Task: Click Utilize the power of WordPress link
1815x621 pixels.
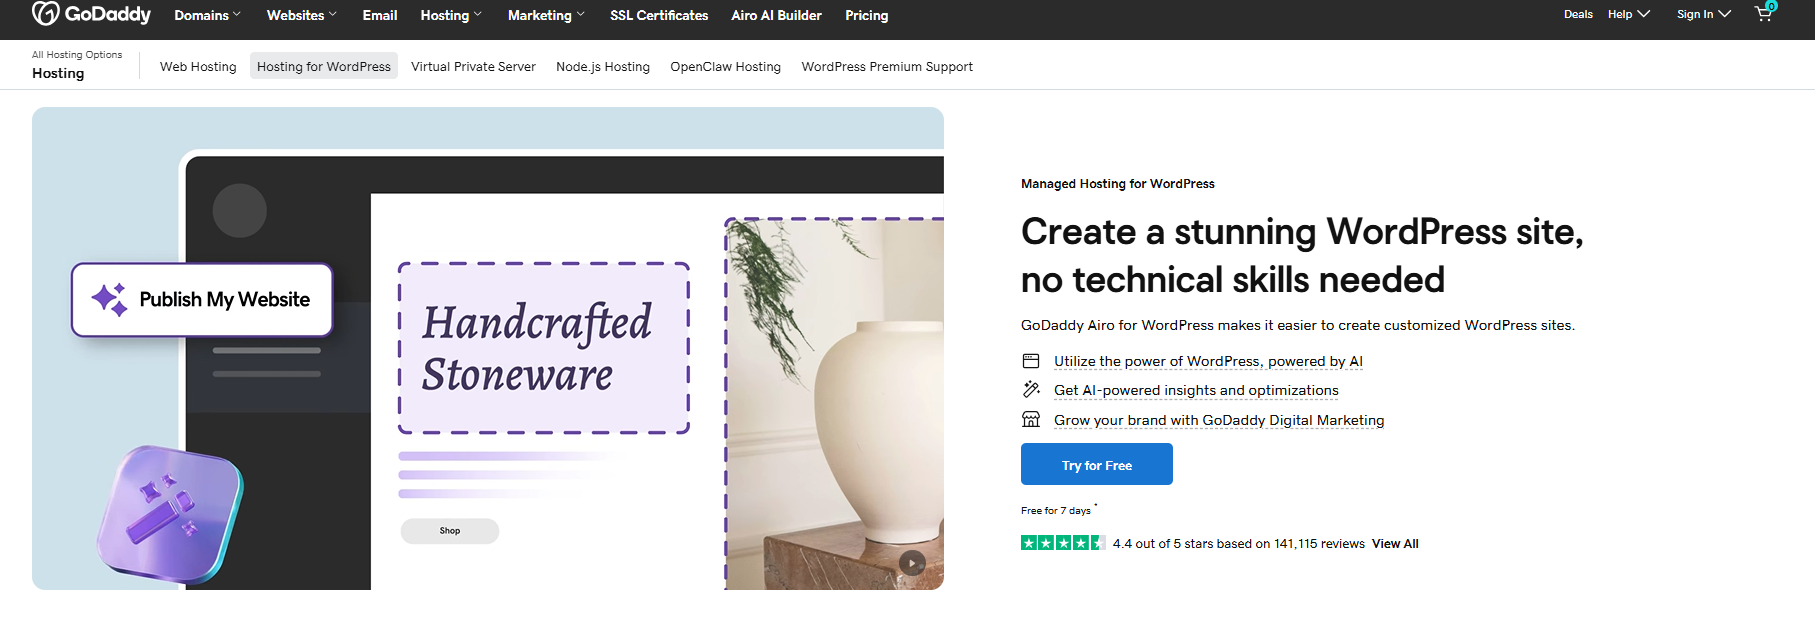Action: coord(1208,361)
